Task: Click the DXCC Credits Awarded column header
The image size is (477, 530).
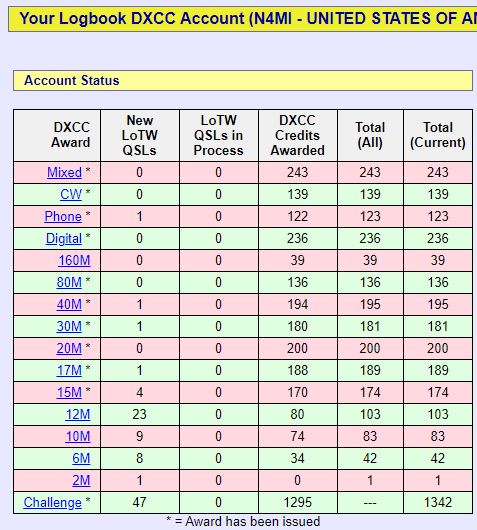Action: [297, 135]
